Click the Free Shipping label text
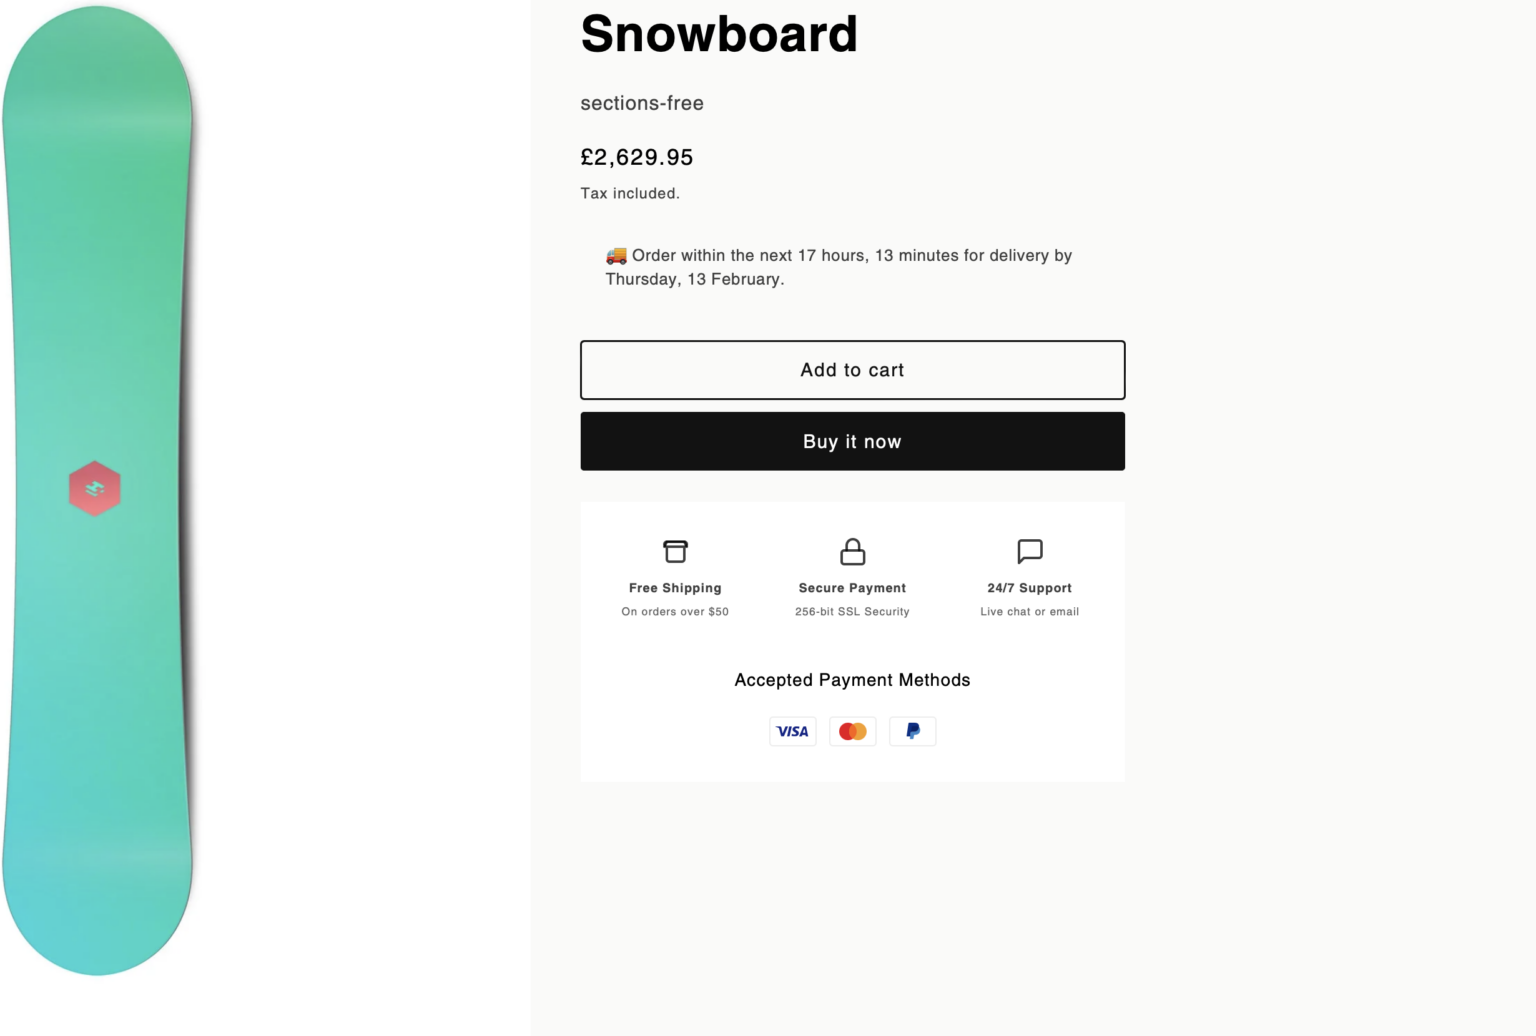This screenshot has height=1036, width=1536. 675,588
